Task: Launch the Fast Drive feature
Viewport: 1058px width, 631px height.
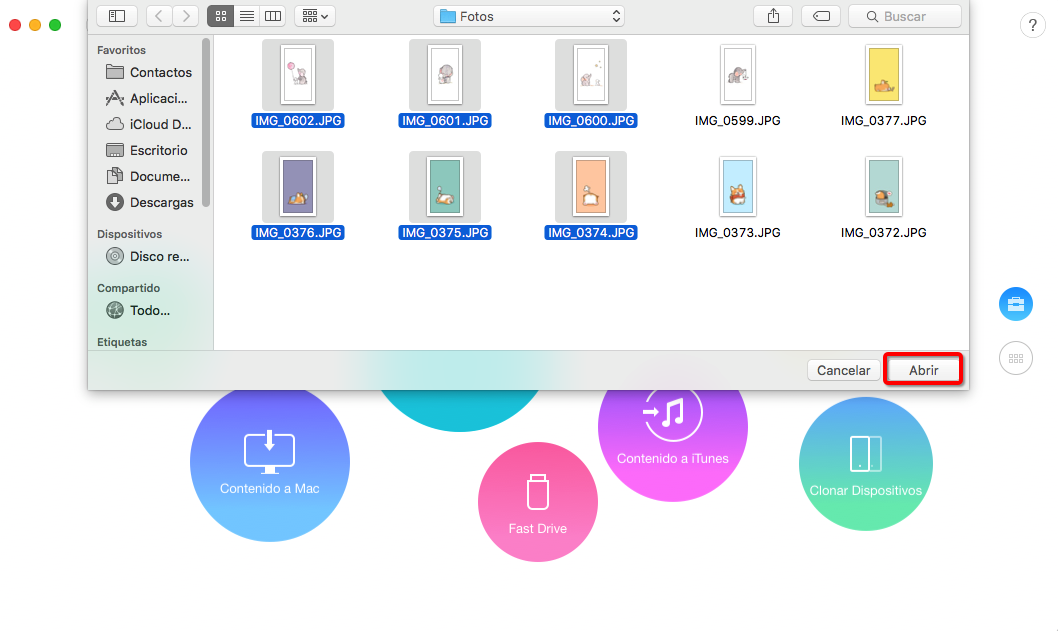Action: [x=538, y=502]
